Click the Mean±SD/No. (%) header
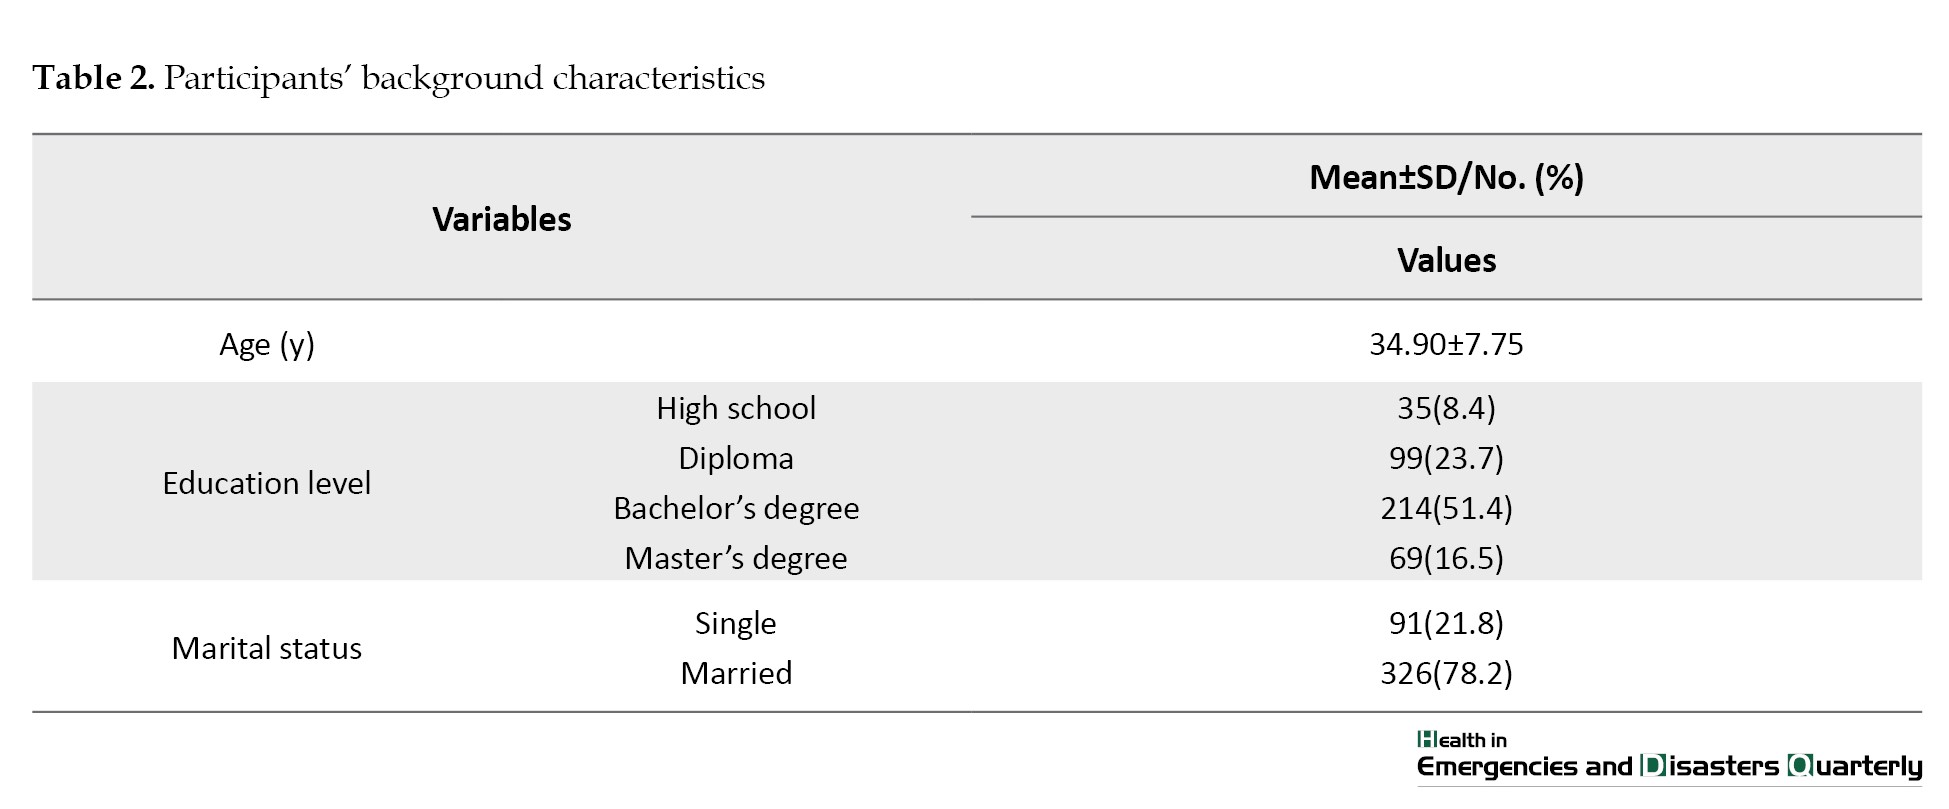Image resolution: width=1949 pixels, height=809 pixels. point(1446,177)
